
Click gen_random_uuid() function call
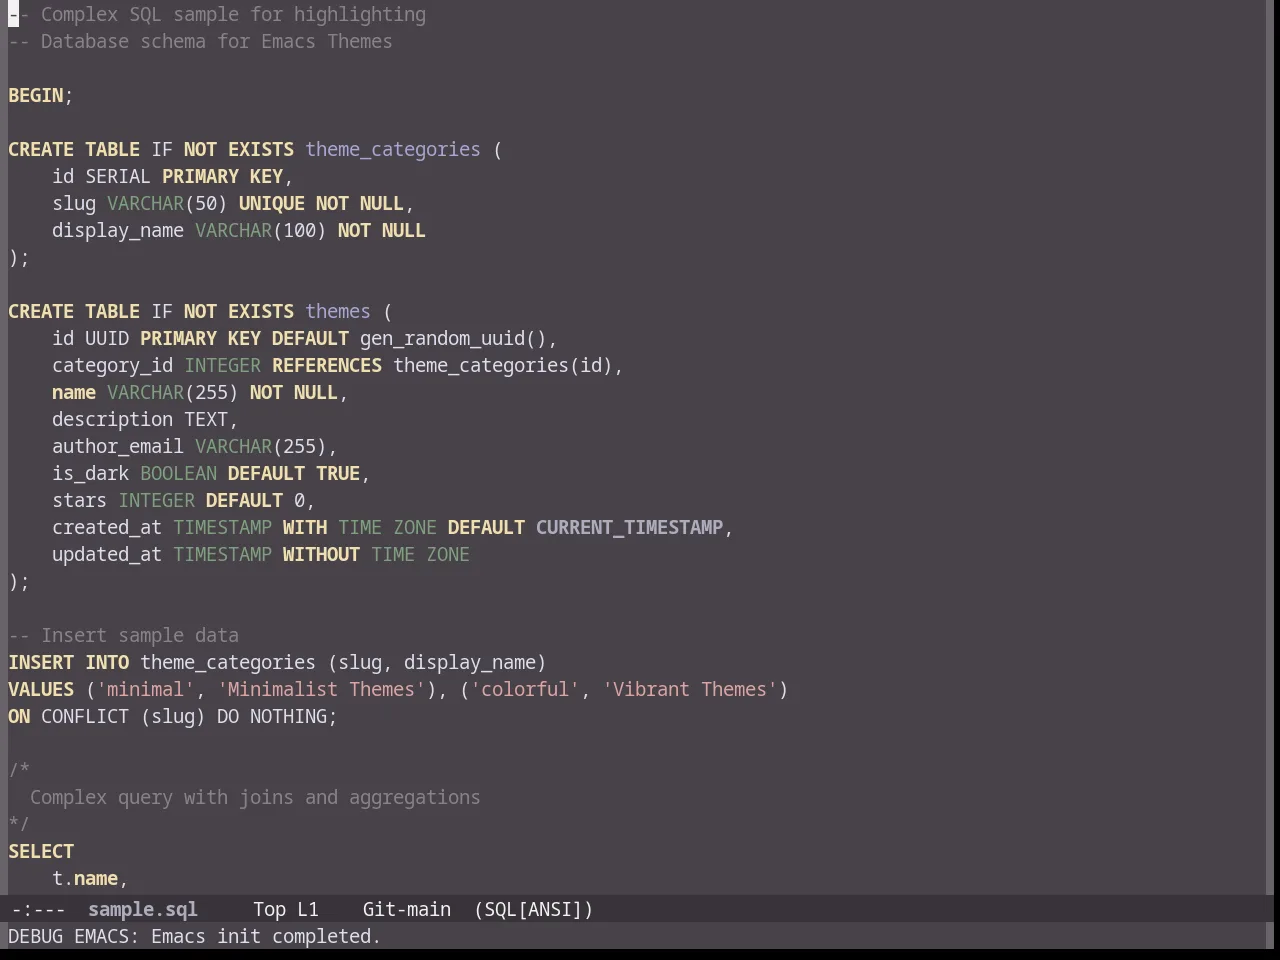(x=453, y=338)
